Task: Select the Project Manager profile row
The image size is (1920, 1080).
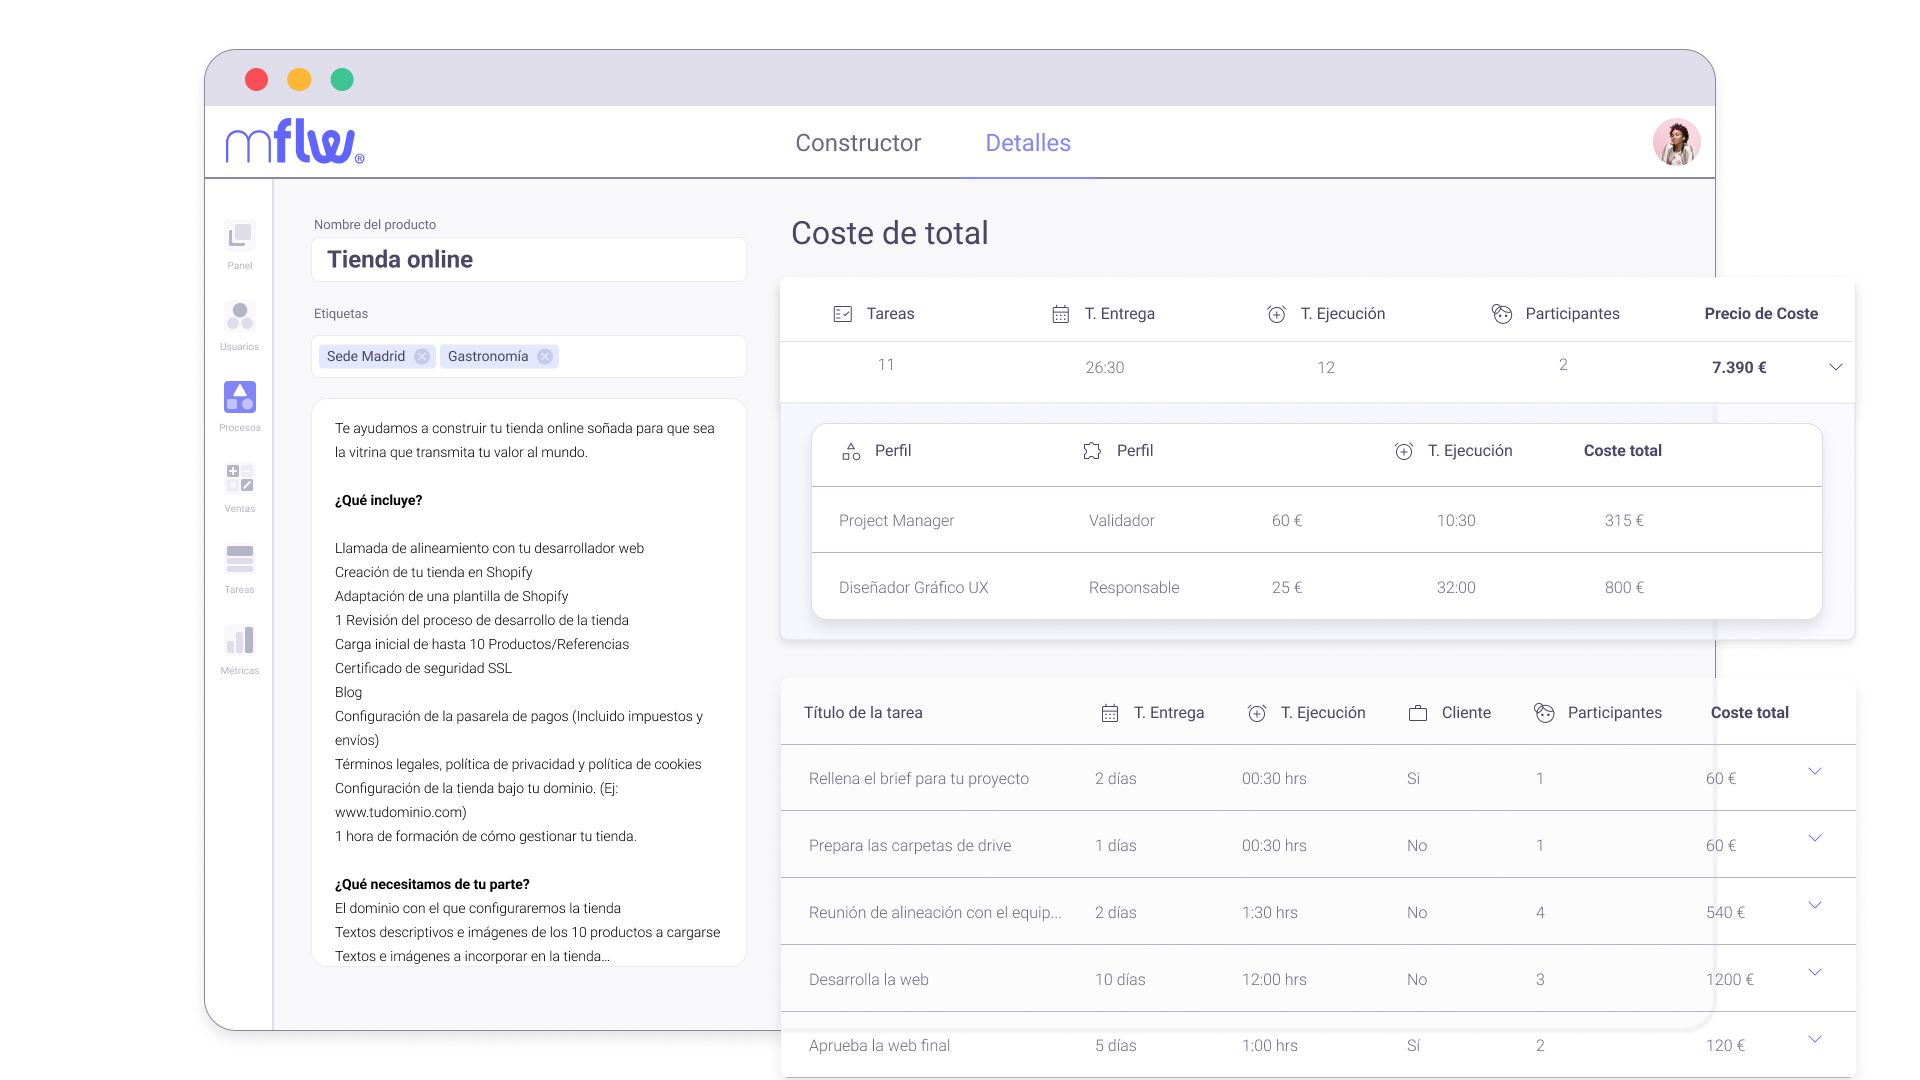Action: (x=1316, y=521)
